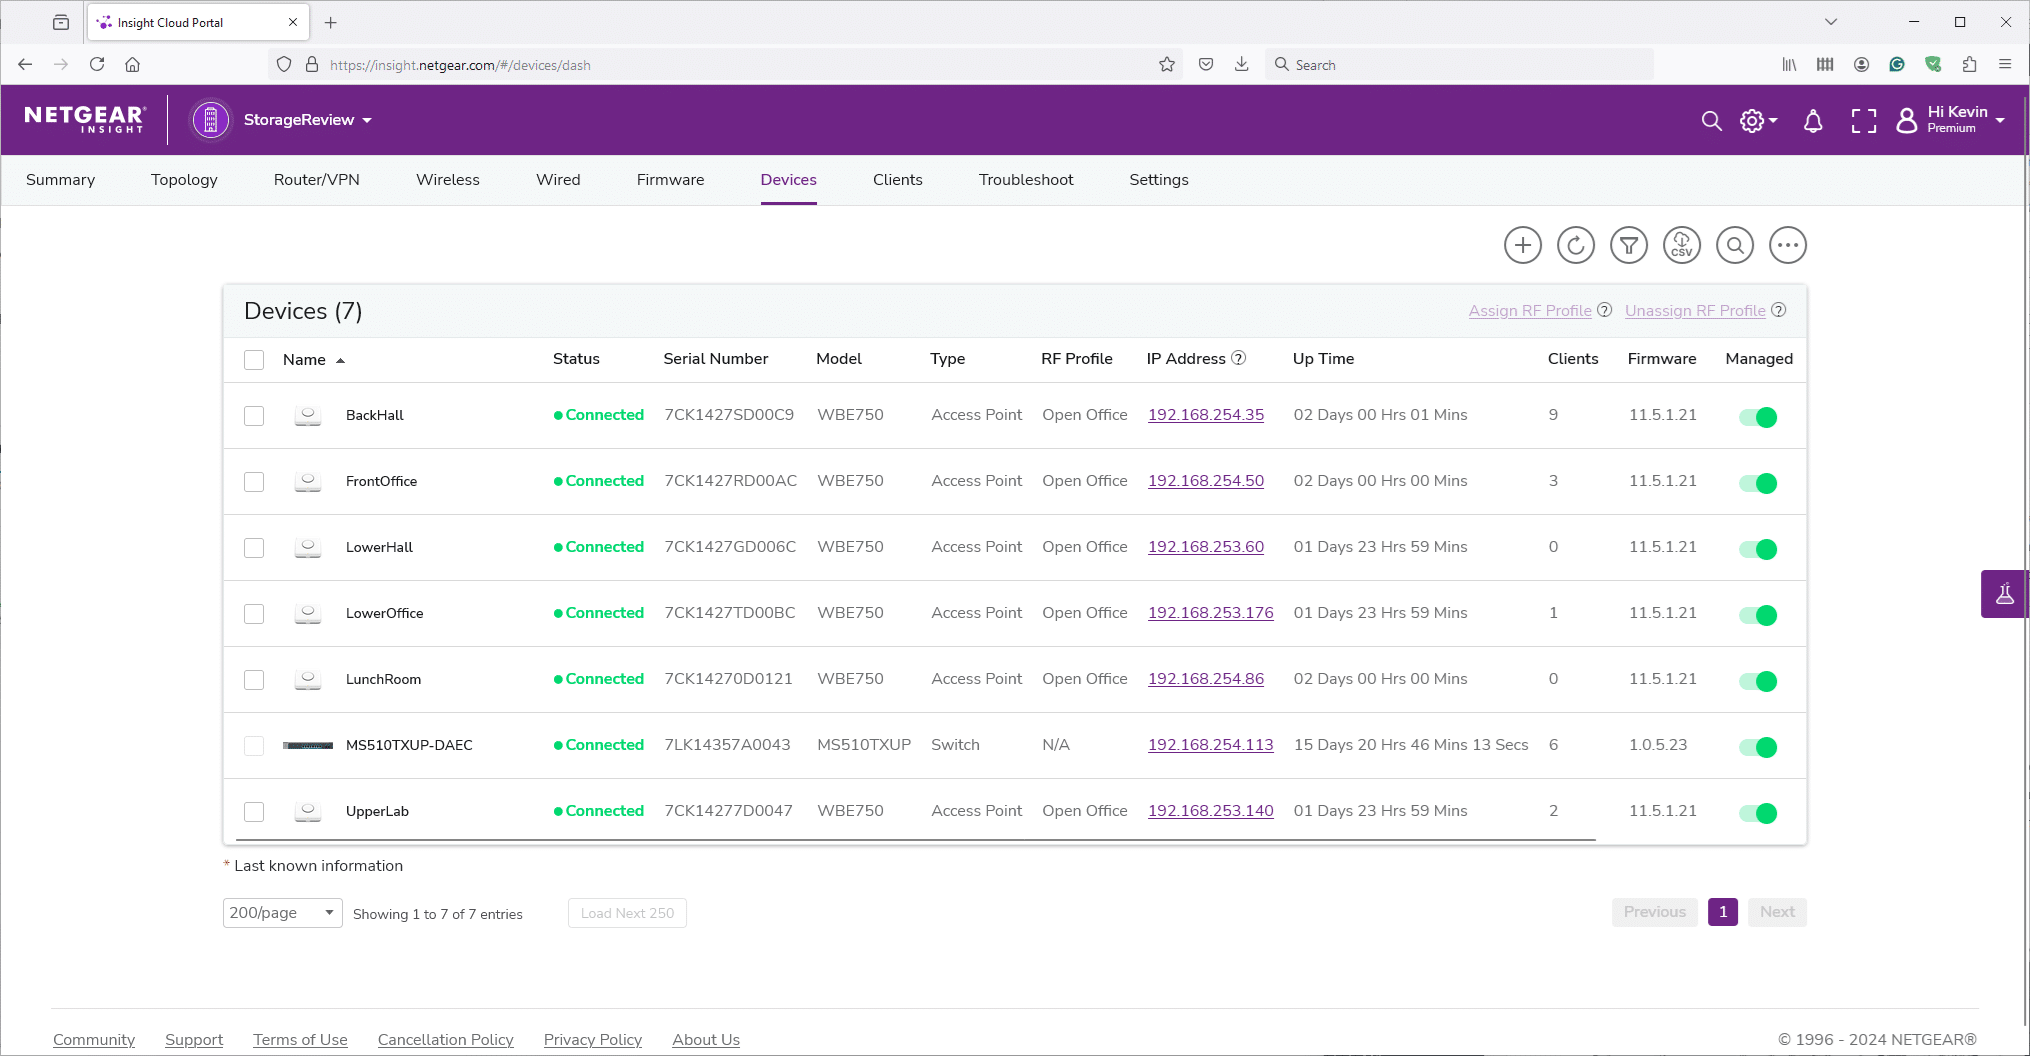Click the Previous page button
2030x1056 pixels.
coord(1654,912)
